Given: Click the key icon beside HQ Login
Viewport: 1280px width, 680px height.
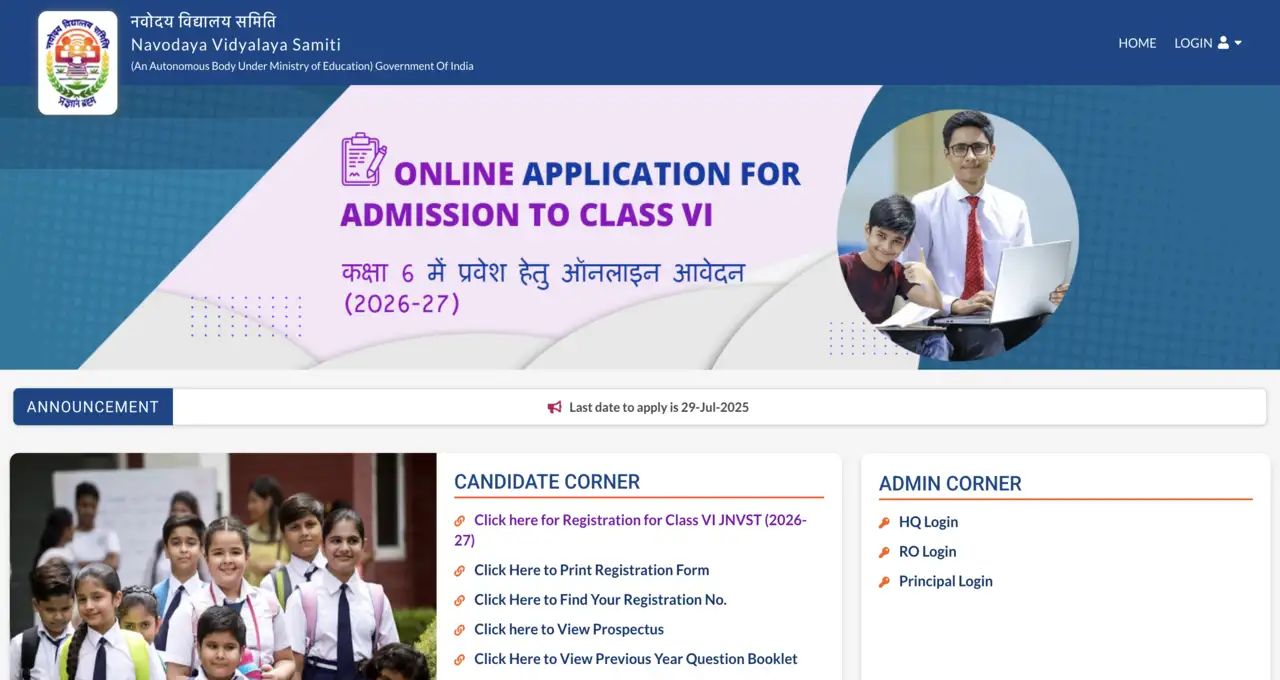Looking at the screenshot, I should tap(884, 522).
